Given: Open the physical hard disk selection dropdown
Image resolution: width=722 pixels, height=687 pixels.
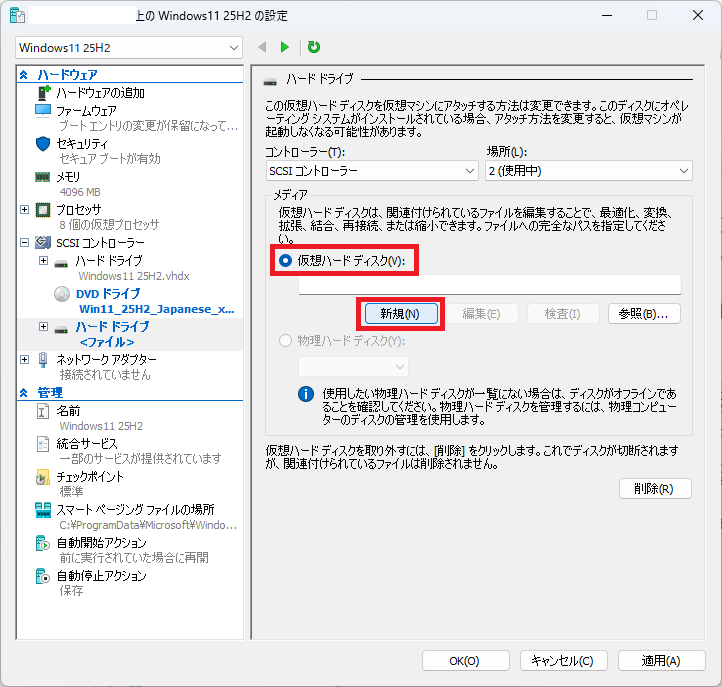Looking at the screenshot, I should click(x=353, y=367).
